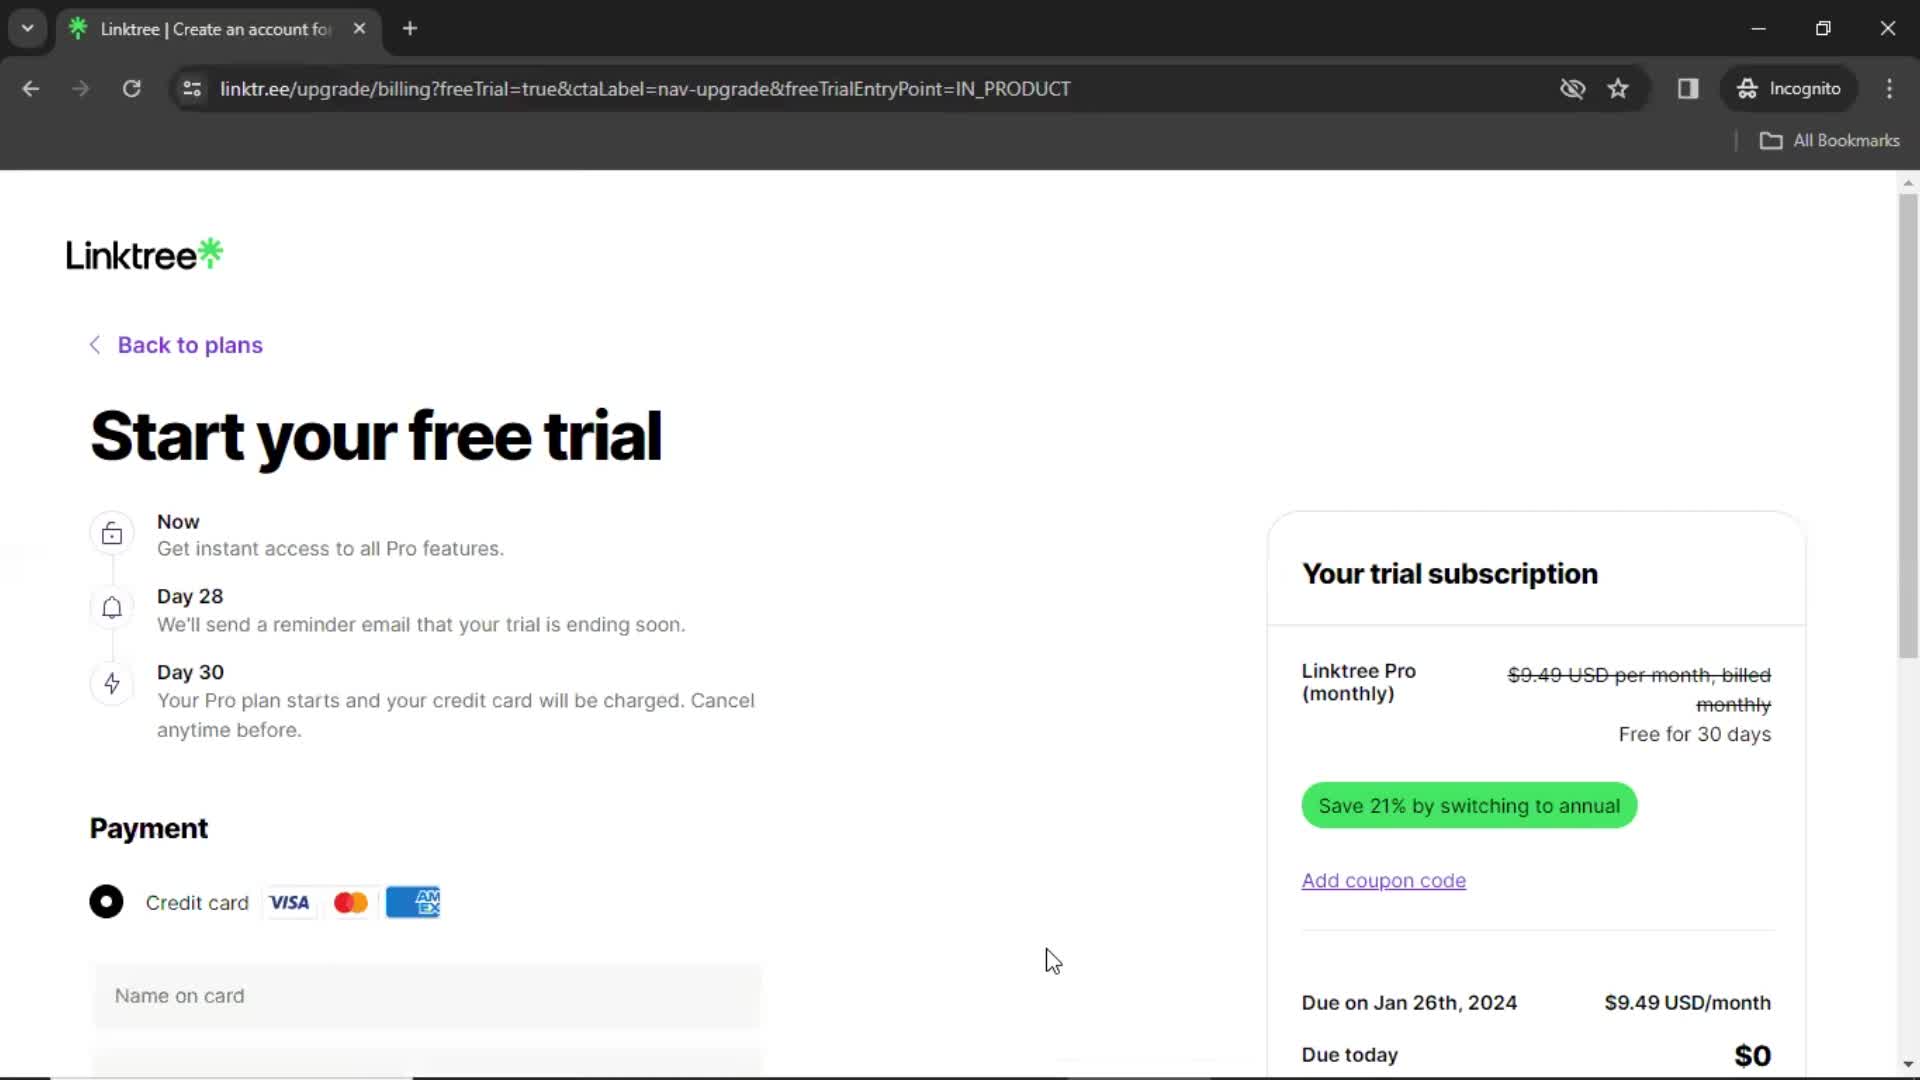Expand the tab search dropdown
This screenshot has height=1080, width=1920.
(x=28, y=29)
